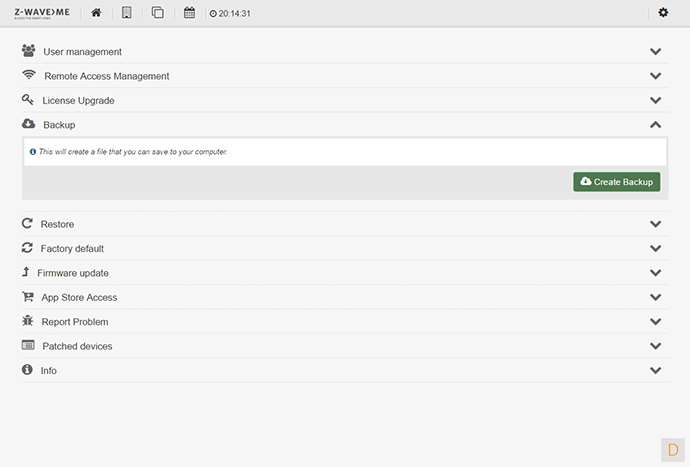Open the License Upgrade label
The height and width of the screenshot is (467, 690).
[x=78, y=101]
